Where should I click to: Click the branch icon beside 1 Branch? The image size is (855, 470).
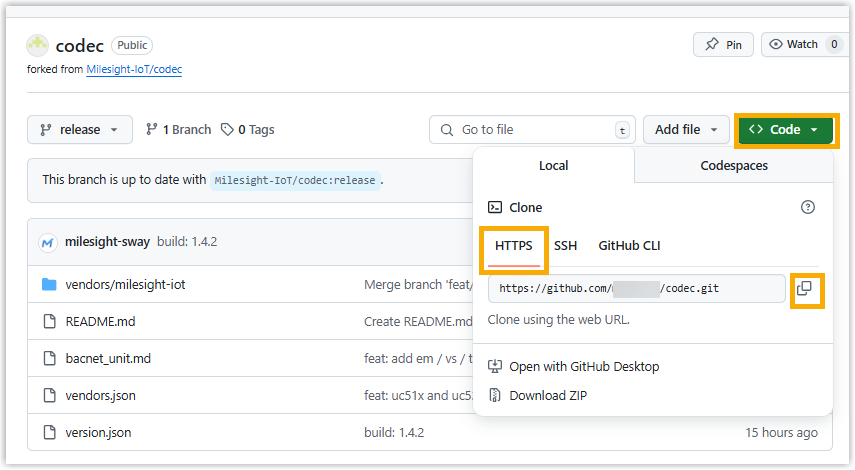click(152, 130)
